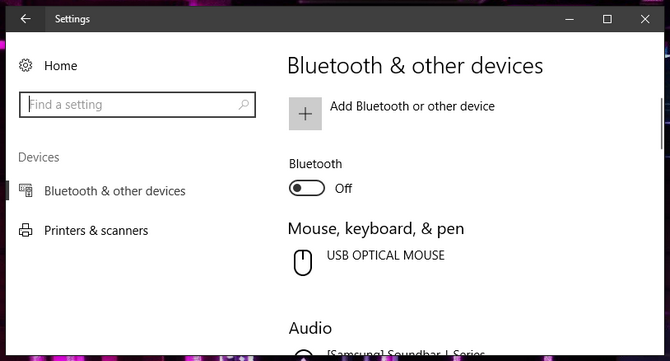Click the vertical scrollbar thumb
The image size is (670, 361).
click(661, 123)
